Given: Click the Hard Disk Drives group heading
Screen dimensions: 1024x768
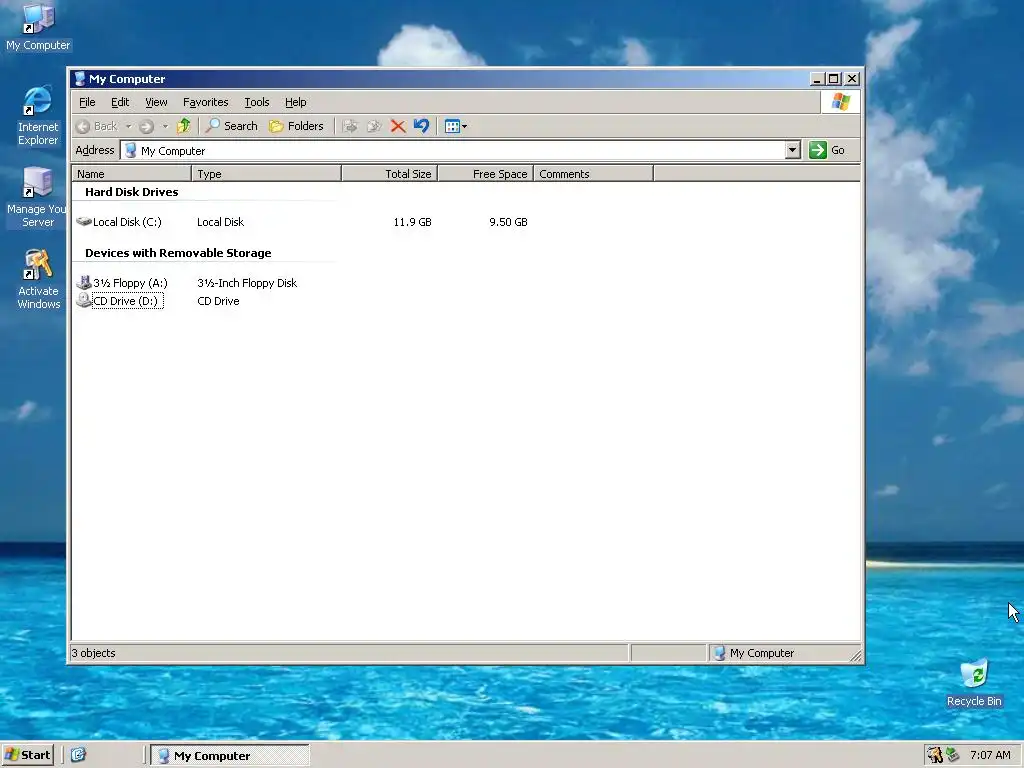Looking at the screenshot, I should [x=131, y=192].
